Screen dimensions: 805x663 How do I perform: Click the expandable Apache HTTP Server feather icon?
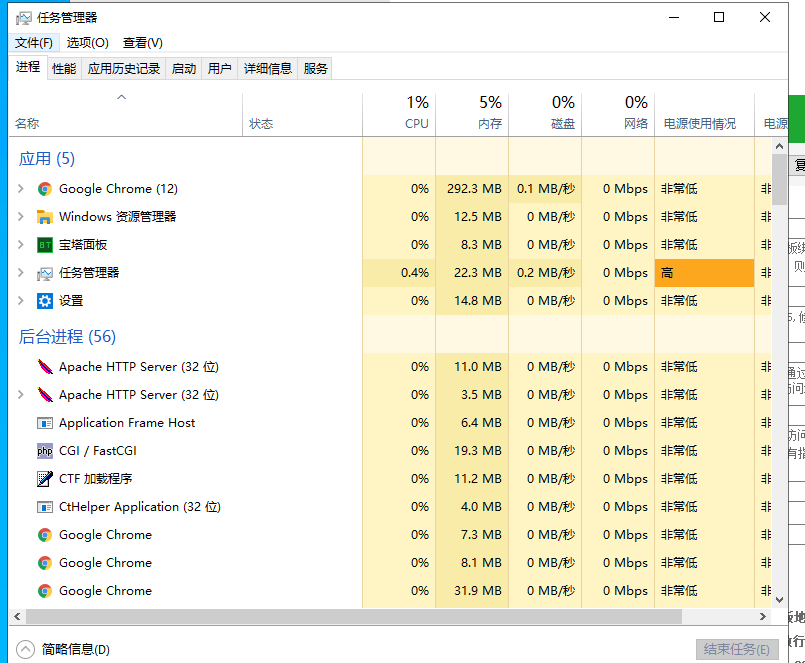(x=45, y=395)
